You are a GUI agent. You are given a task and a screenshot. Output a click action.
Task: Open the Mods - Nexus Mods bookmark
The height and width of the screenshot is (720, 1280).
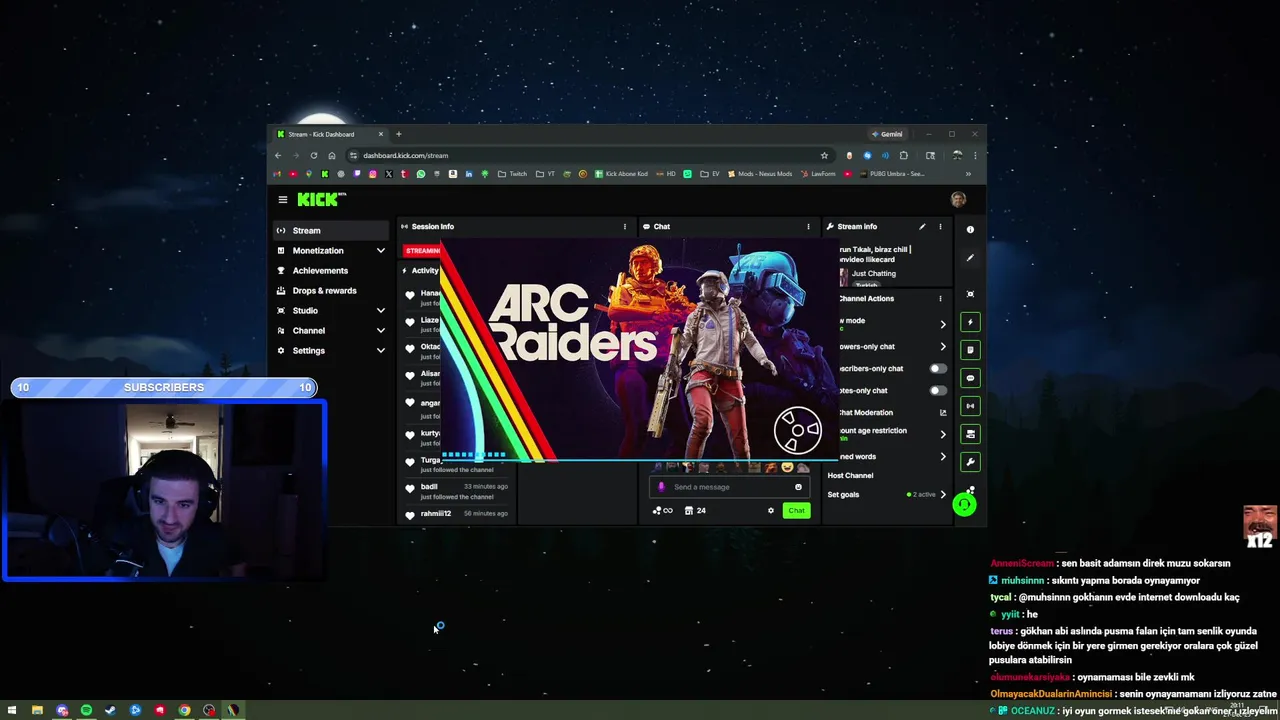click(x=759, y=174)
